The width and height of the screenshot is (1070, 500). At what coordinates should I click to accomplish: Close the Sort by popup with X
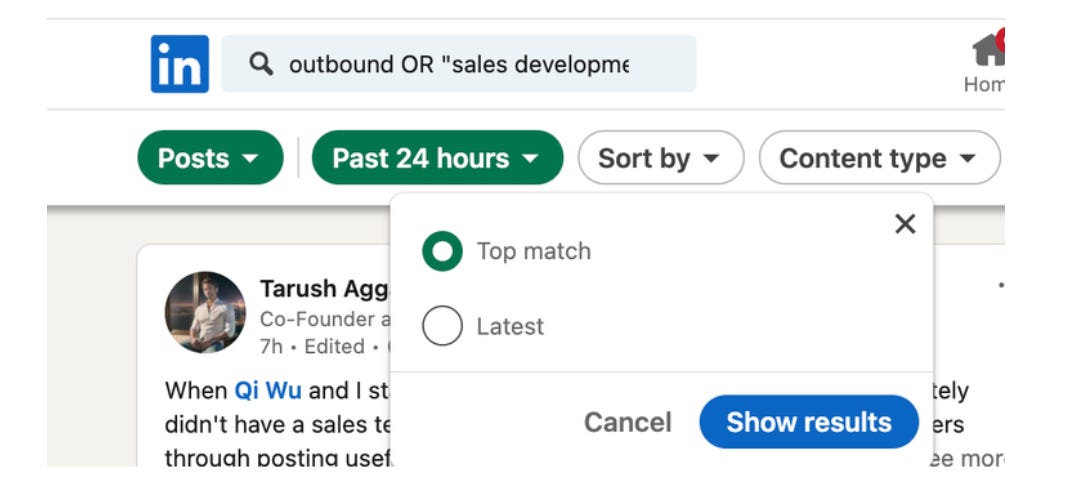tap(905, 224)
